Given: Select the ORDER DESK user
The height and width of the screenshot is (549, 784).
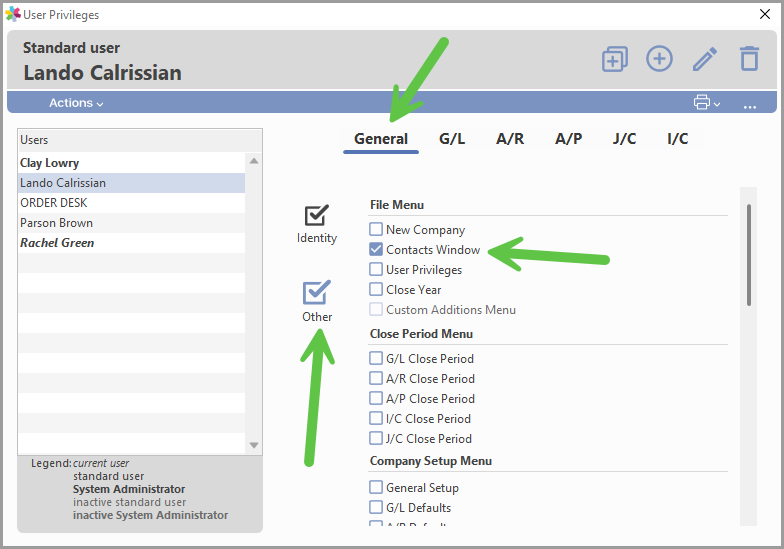Looking at the screenshot, I should [132, 203].
